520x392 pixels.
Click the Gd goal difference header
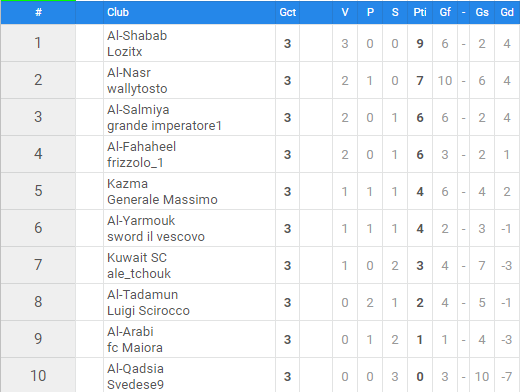point(507,12)
